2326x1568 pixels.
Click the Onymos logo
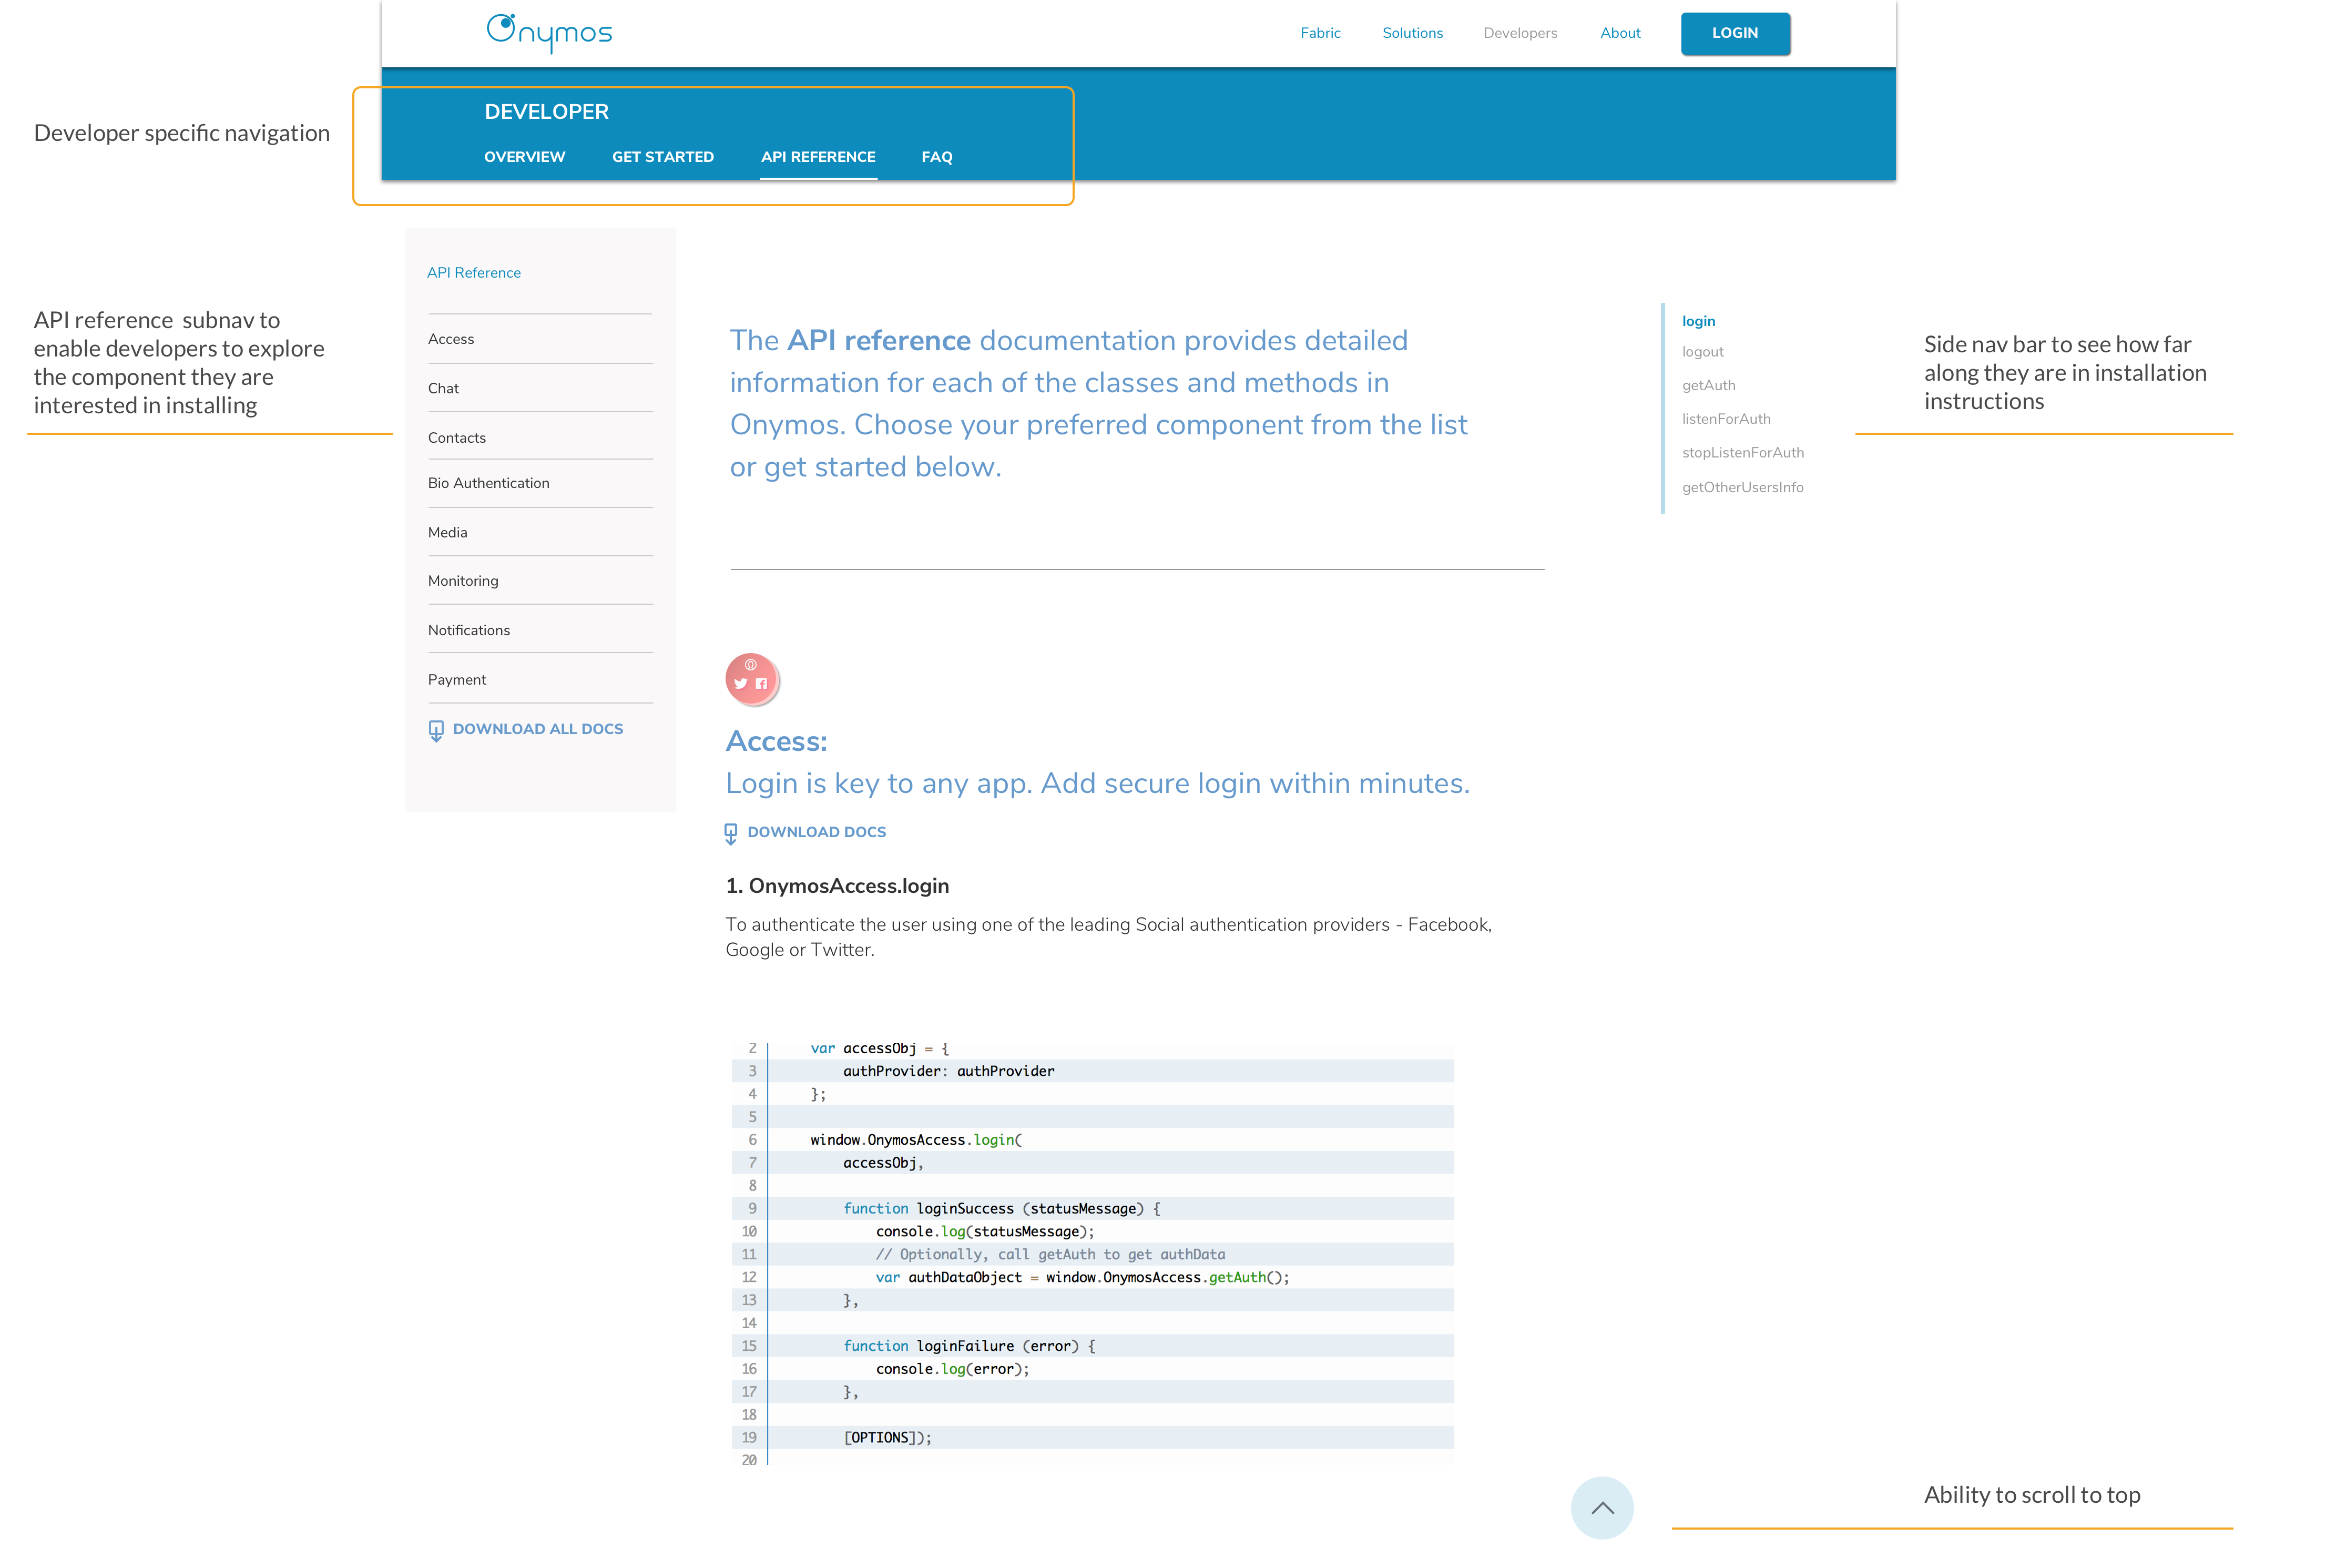click(549, 33)
